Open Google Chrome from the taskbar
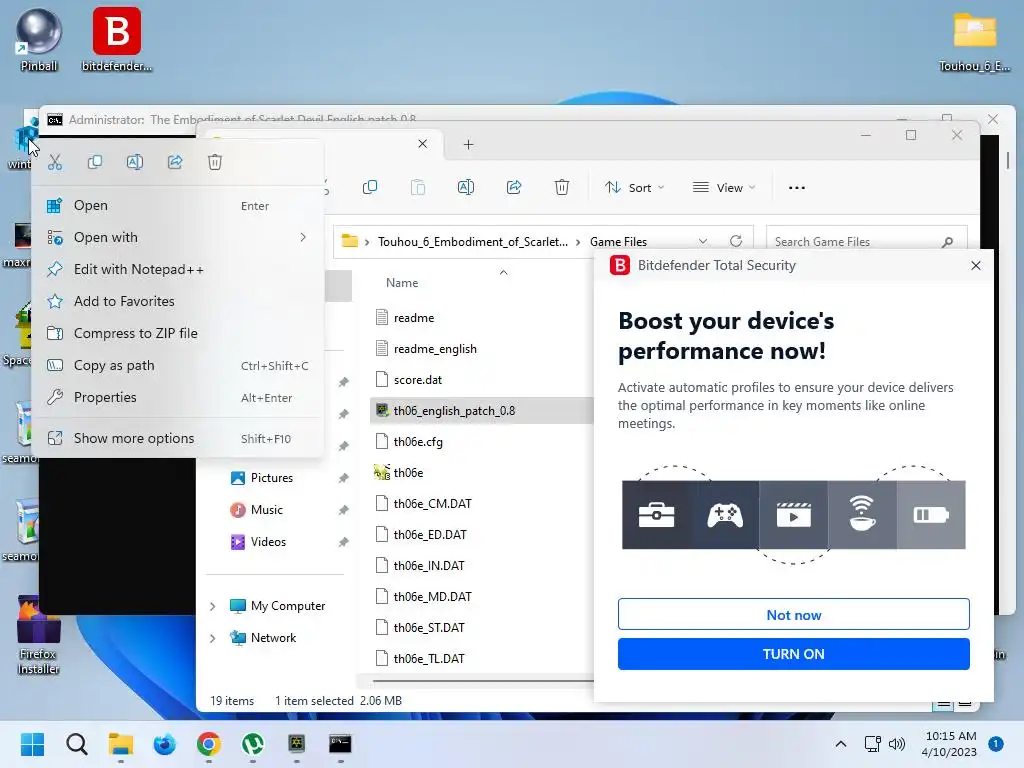Image resolution: width=1024 pixels, height=768 pixels. (x=208, y=744)
